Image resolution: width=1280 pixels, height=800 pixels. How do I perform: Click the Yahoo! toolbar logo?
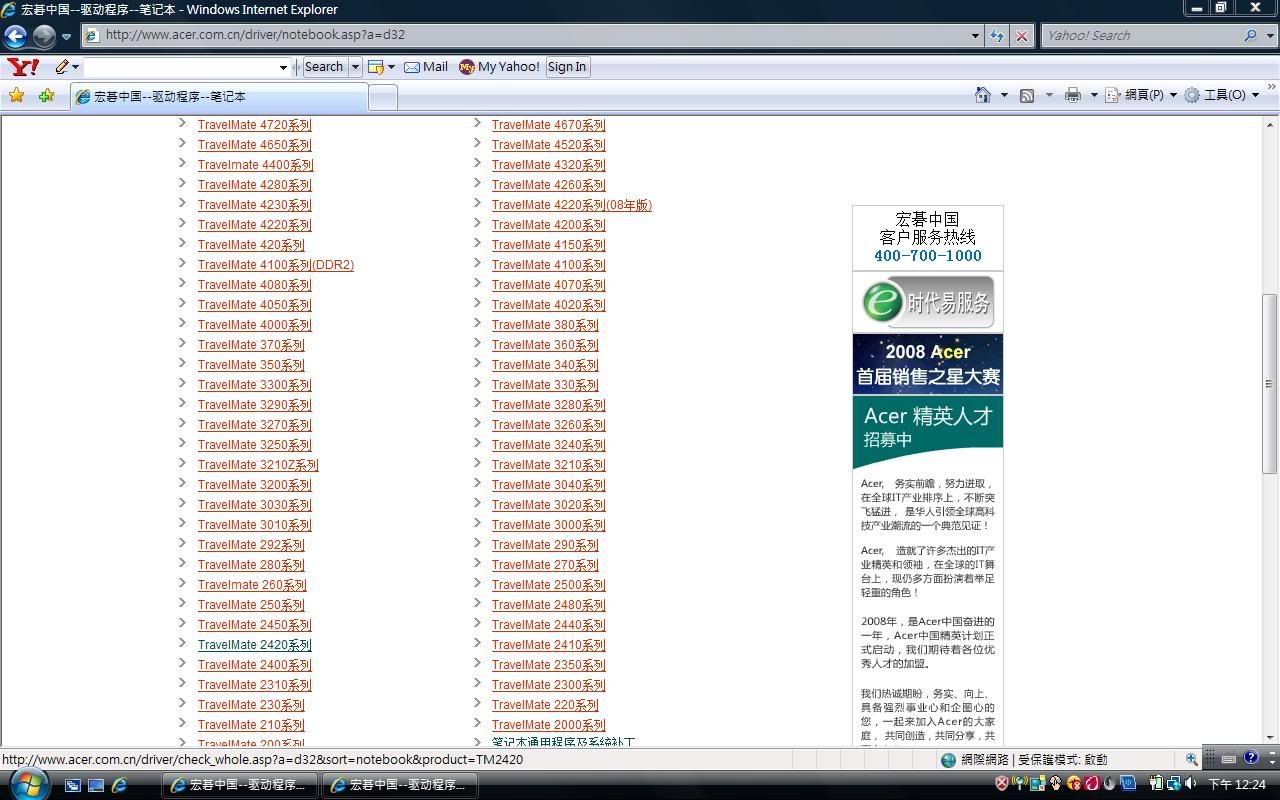click(23, 67)
